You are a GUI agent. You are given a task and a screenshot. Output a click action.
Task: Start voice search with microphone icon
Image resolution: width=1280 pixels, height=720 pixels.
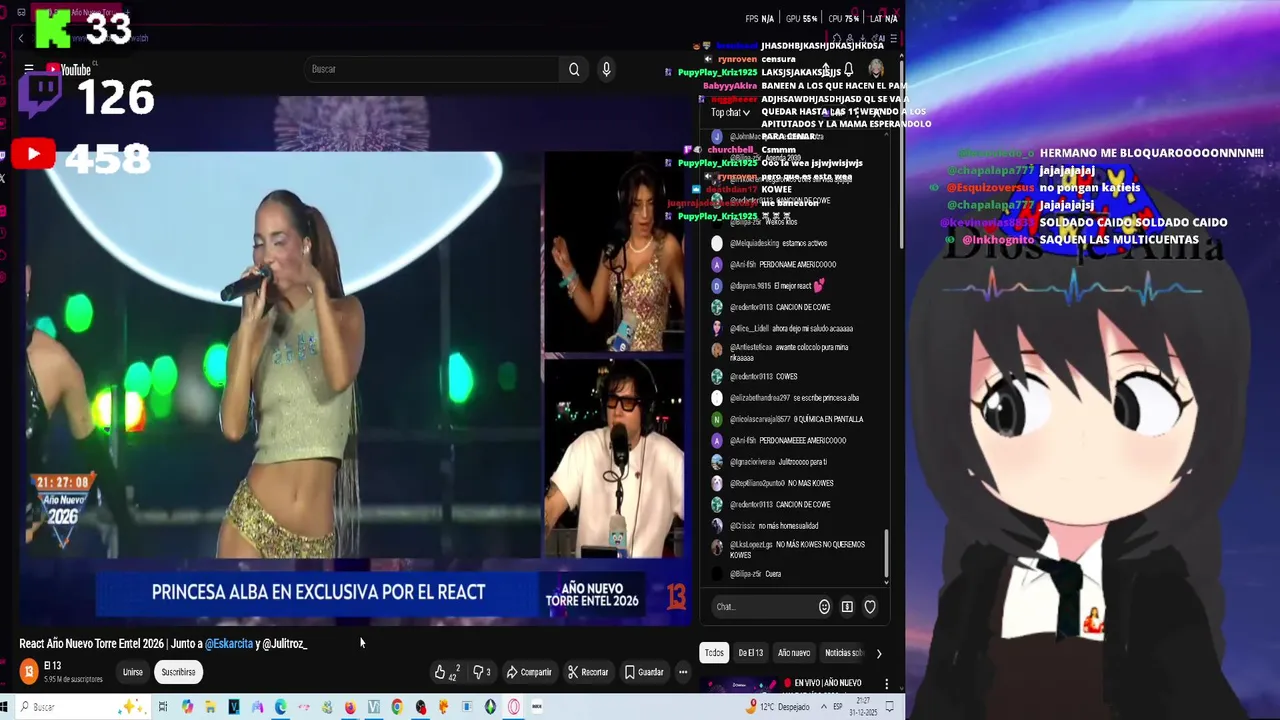click(x=606, y=69)
